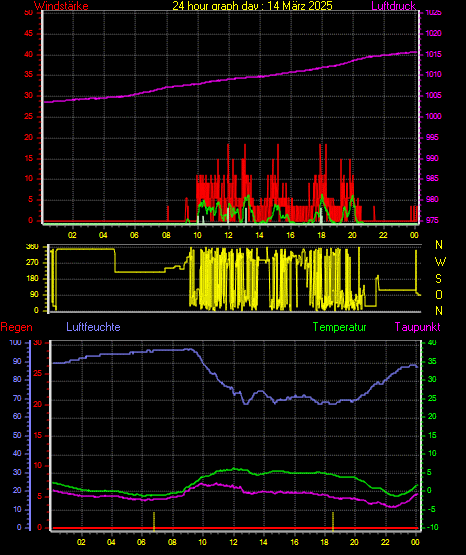466x555 pixels.
Task: Click hour 20 below the Temperatur chart
Action: click(354, 542)
